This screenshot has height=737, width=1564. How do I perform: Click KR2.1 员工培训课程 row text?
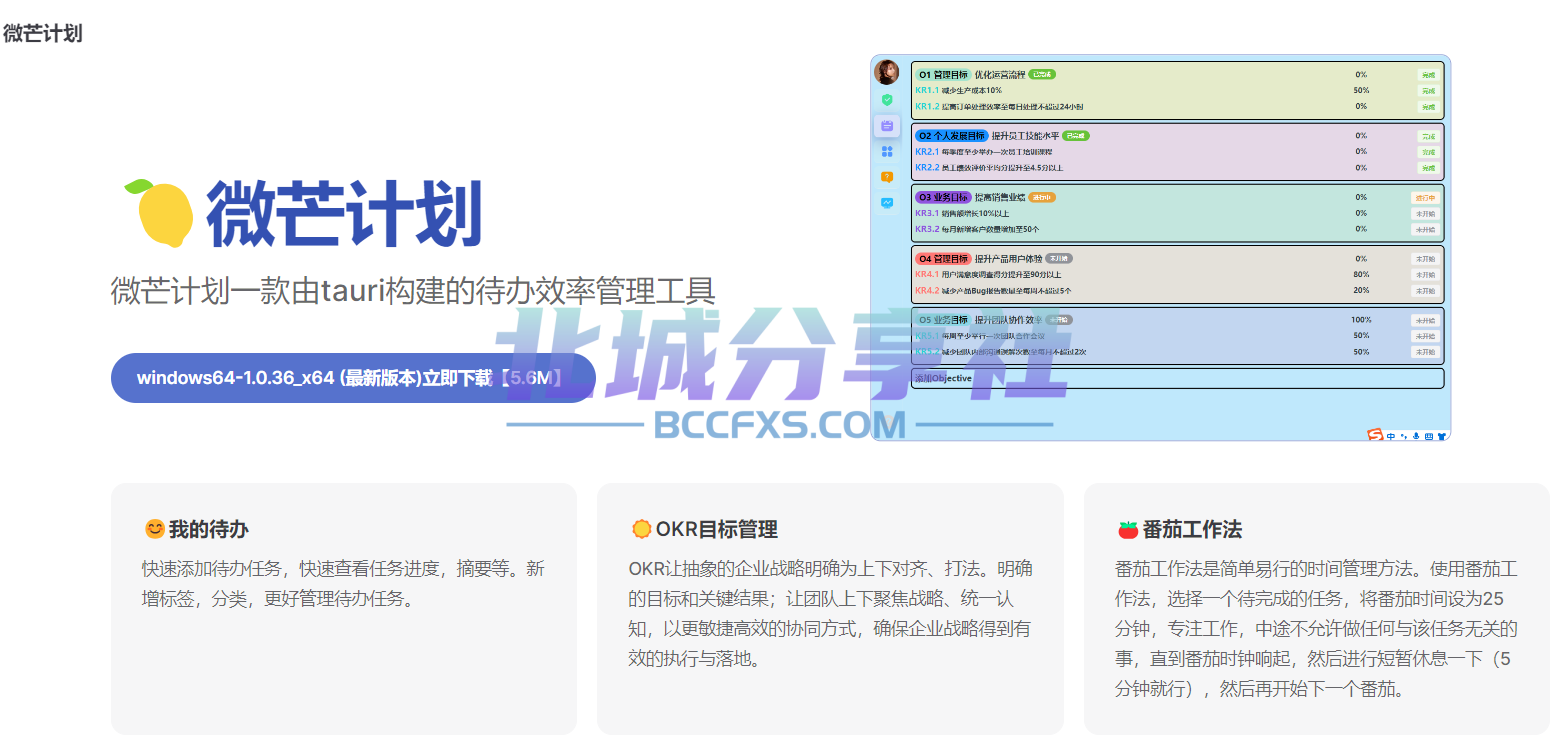coord(983,152)
